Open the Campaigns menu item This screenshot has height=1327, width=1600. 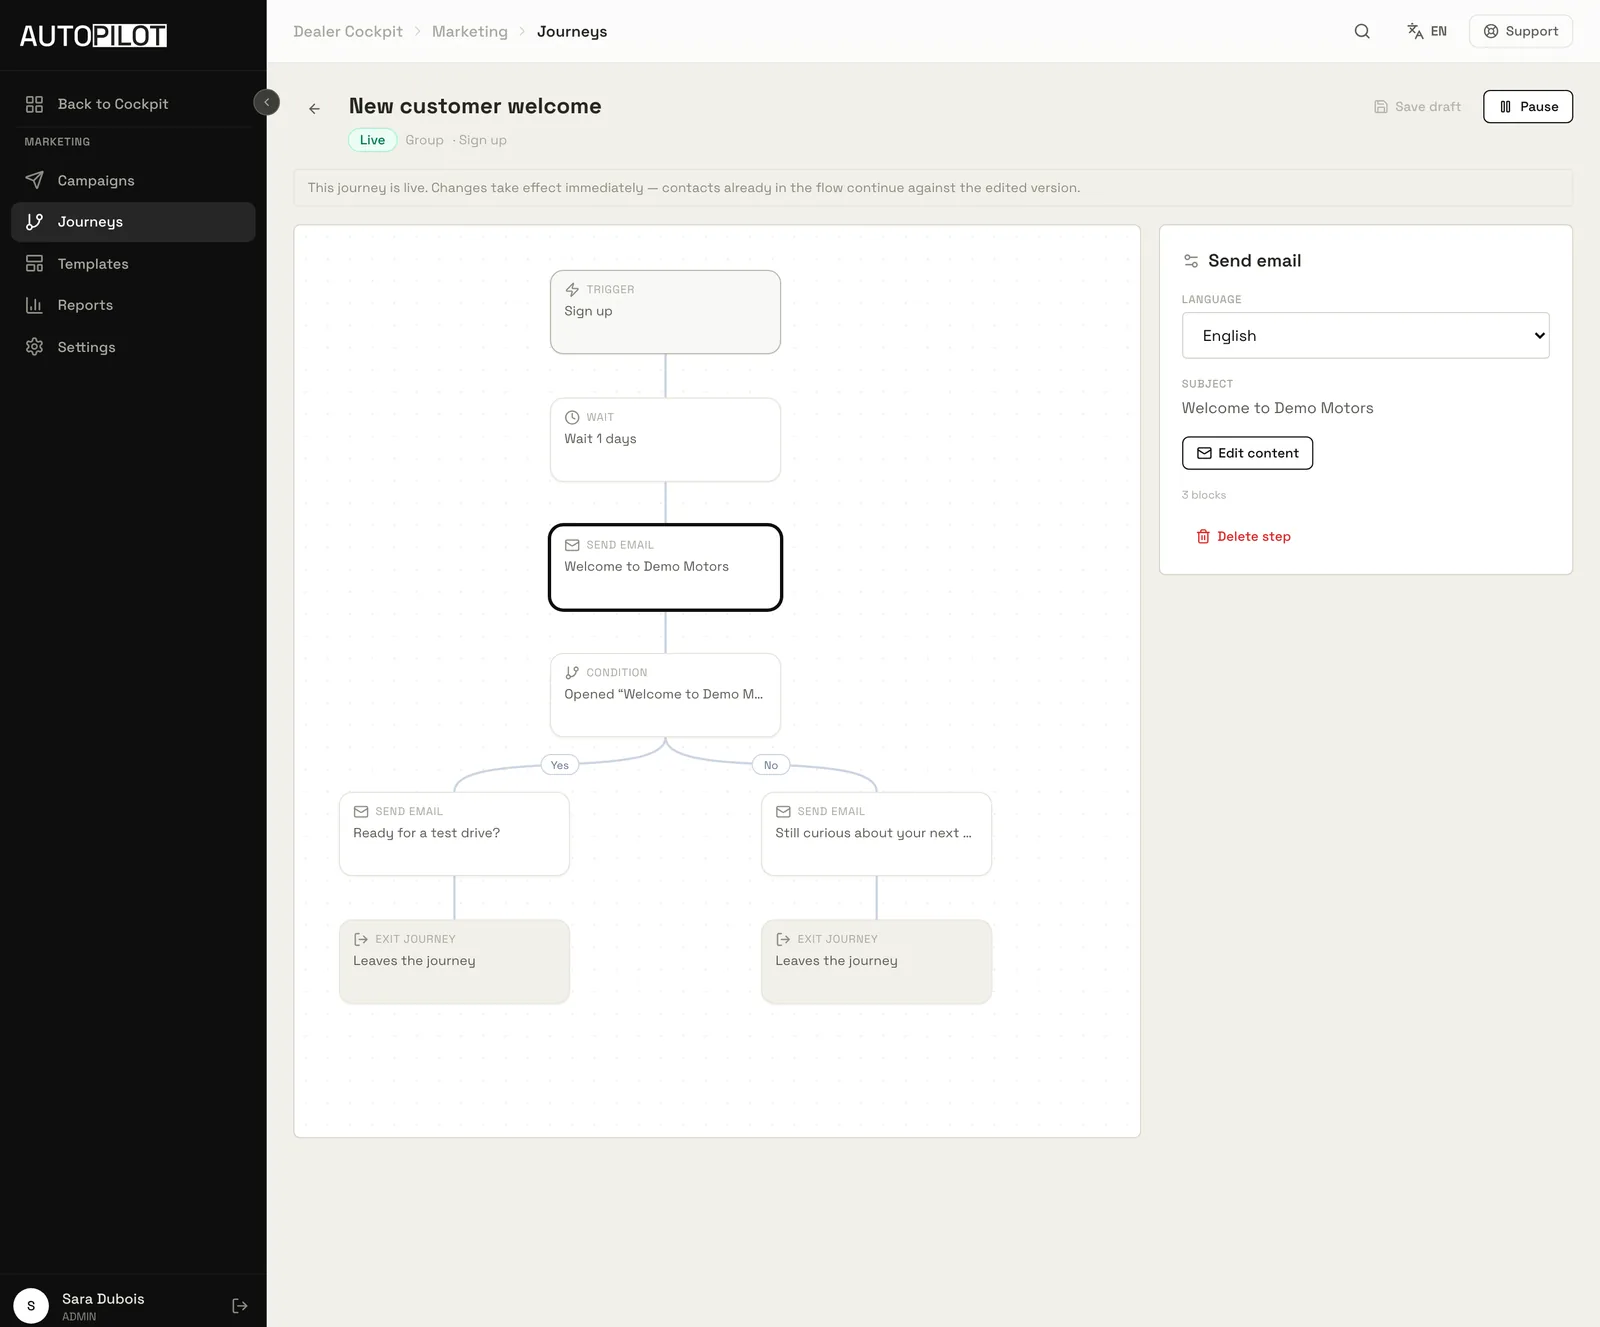click(133, 180)
